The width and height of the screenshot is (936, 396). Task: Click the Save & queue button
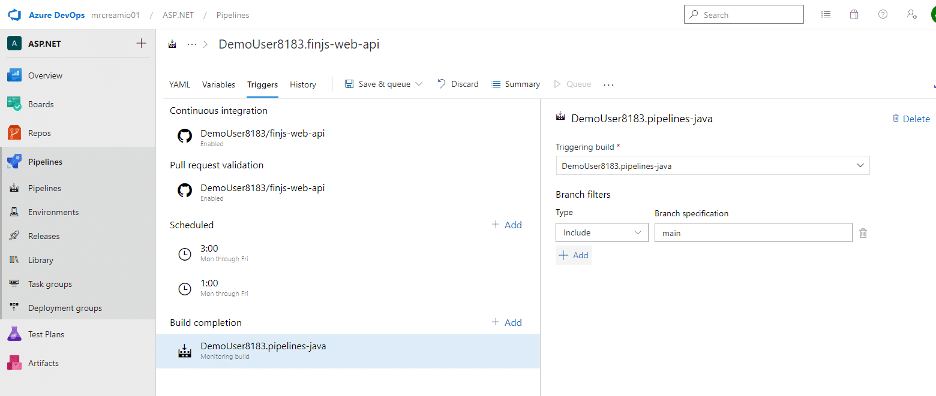[378, 84]
